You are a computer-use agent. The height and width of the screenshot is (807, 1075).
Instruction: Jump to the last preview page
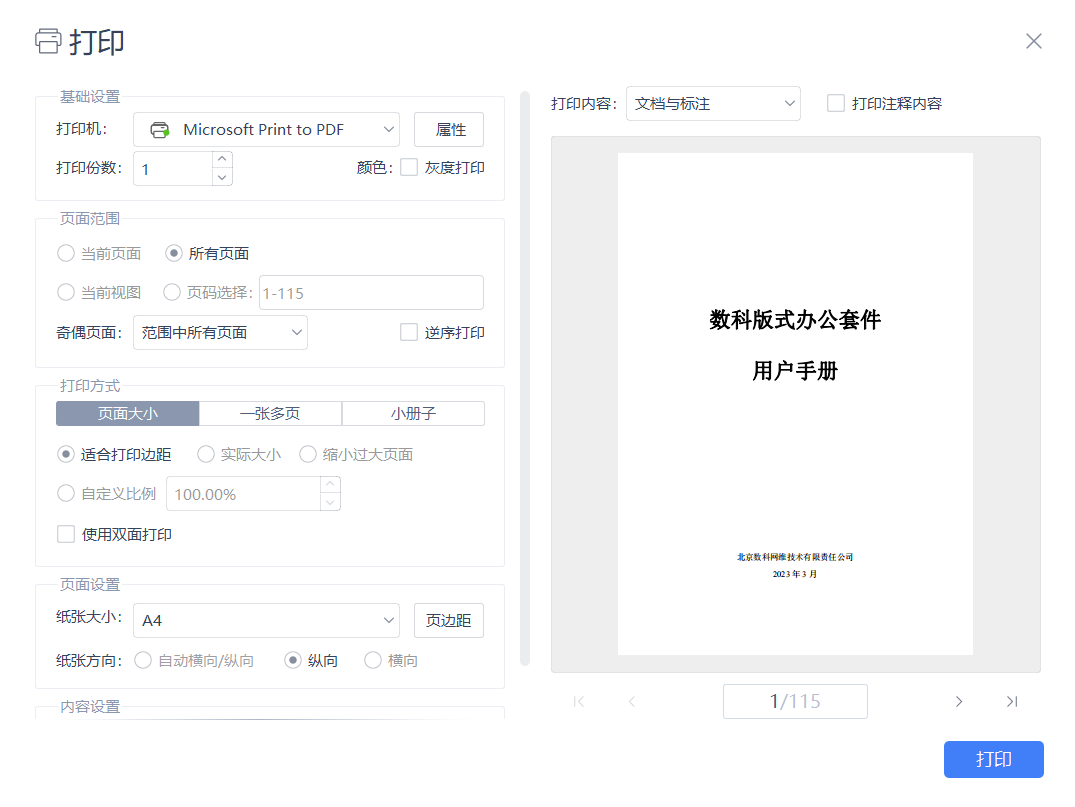(x=1012, y=702)
